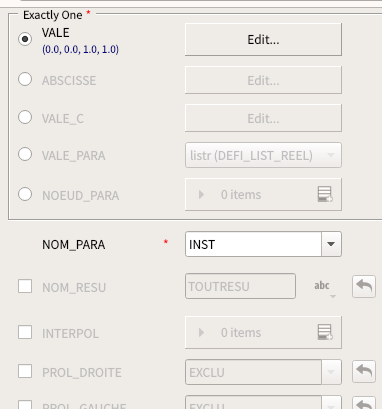Click the Edit... button for VALE
The image size is (382, 409).
[263, 40]
